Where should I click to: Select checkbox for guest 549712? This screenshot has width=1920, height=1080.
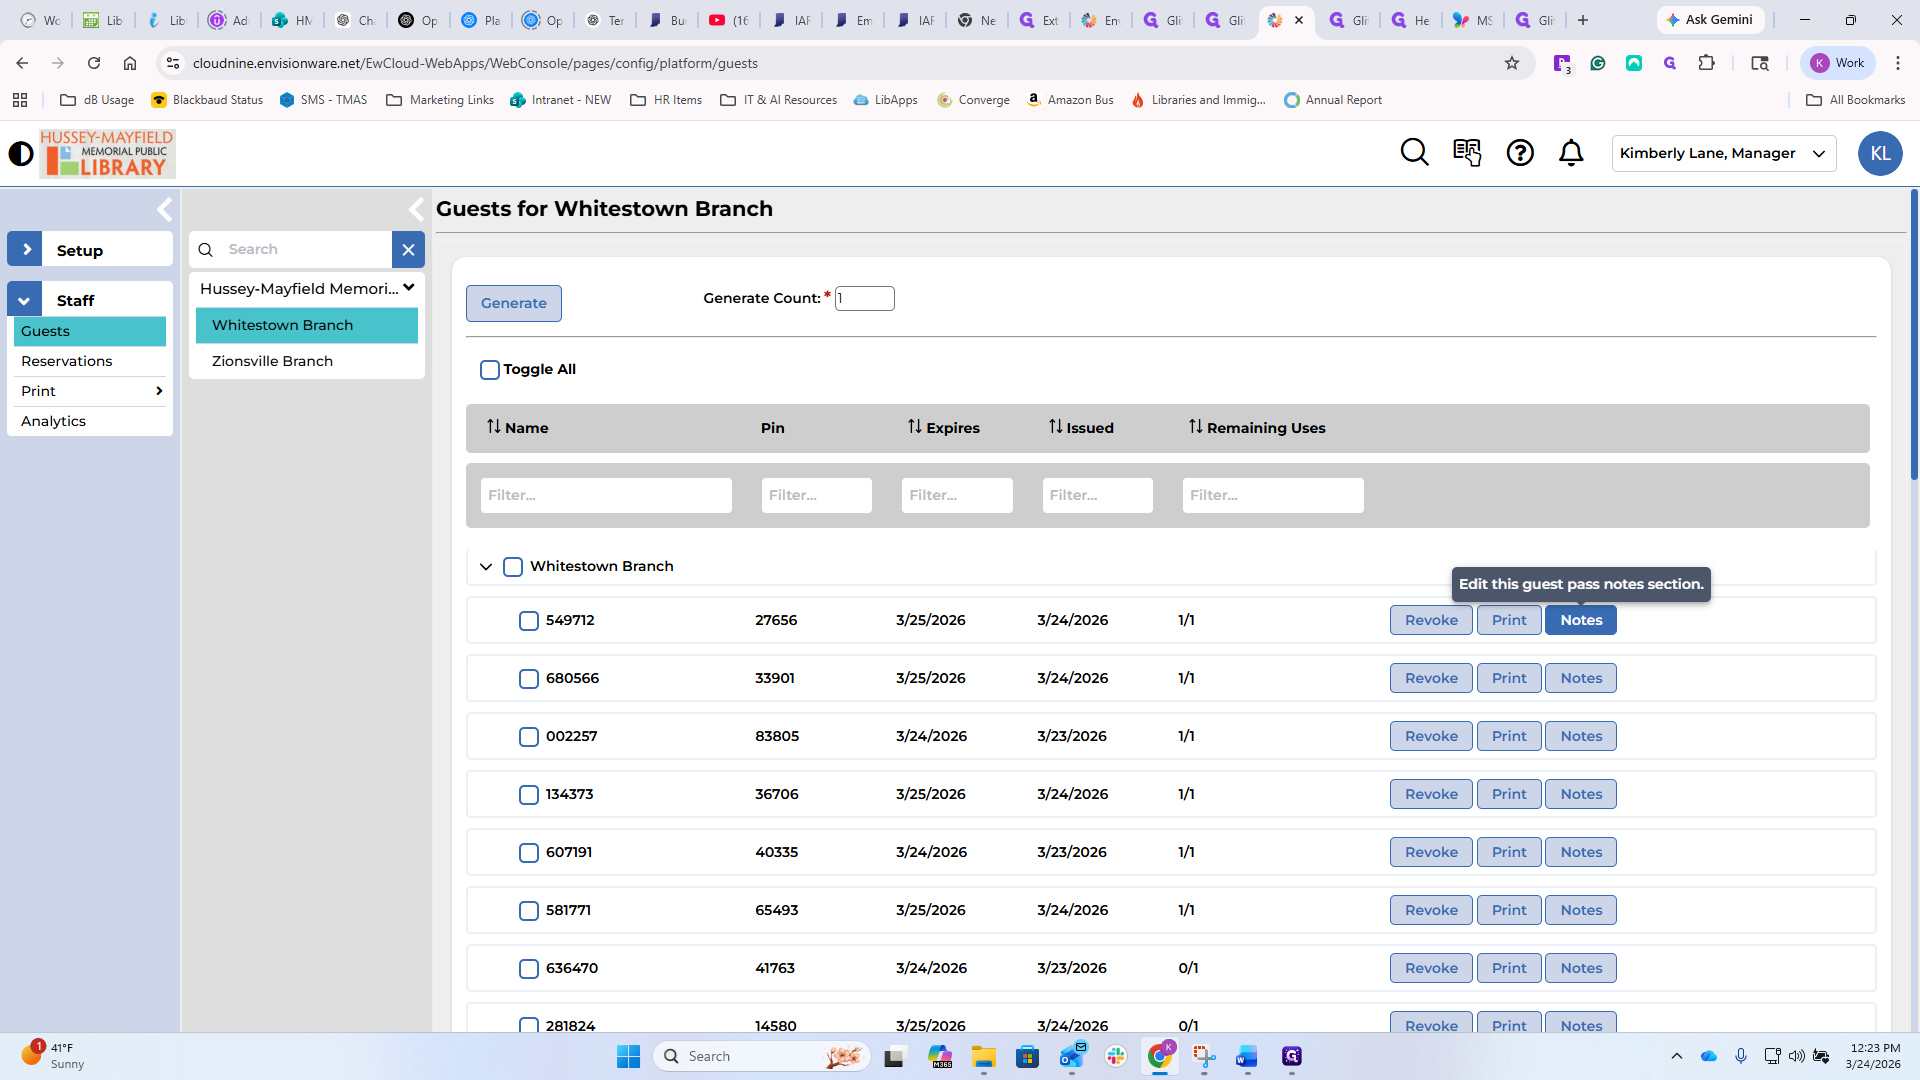[529, 621]
